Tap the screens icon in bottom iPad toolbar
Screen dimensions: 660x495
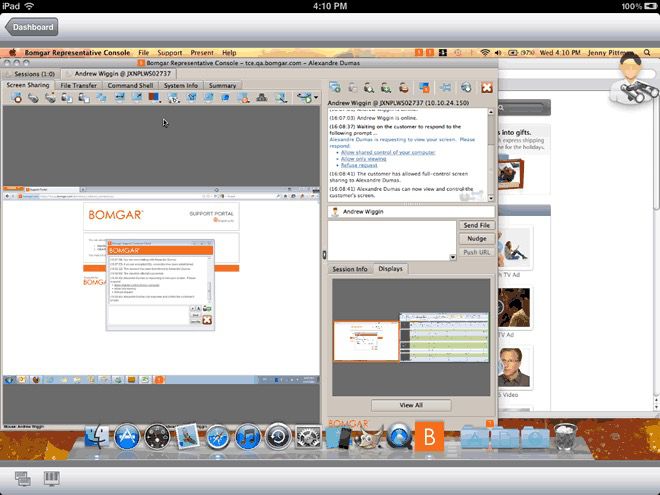[23, 479]
